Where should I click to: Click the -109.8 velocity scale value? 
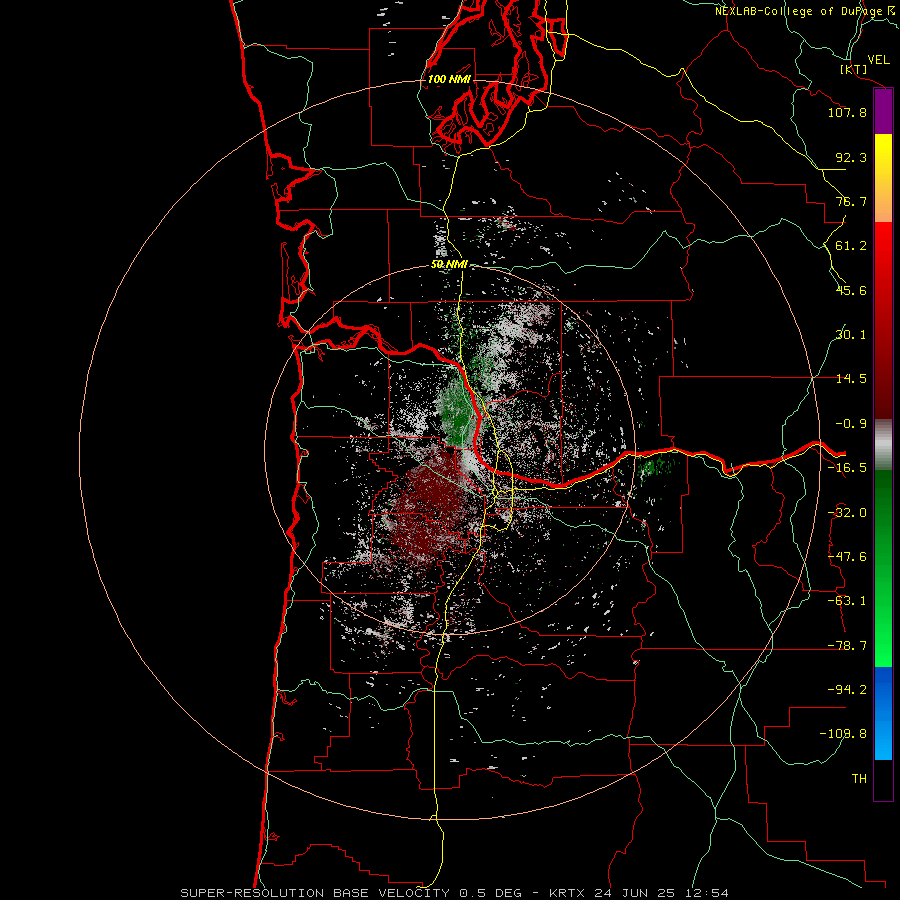tap(843, 734)
